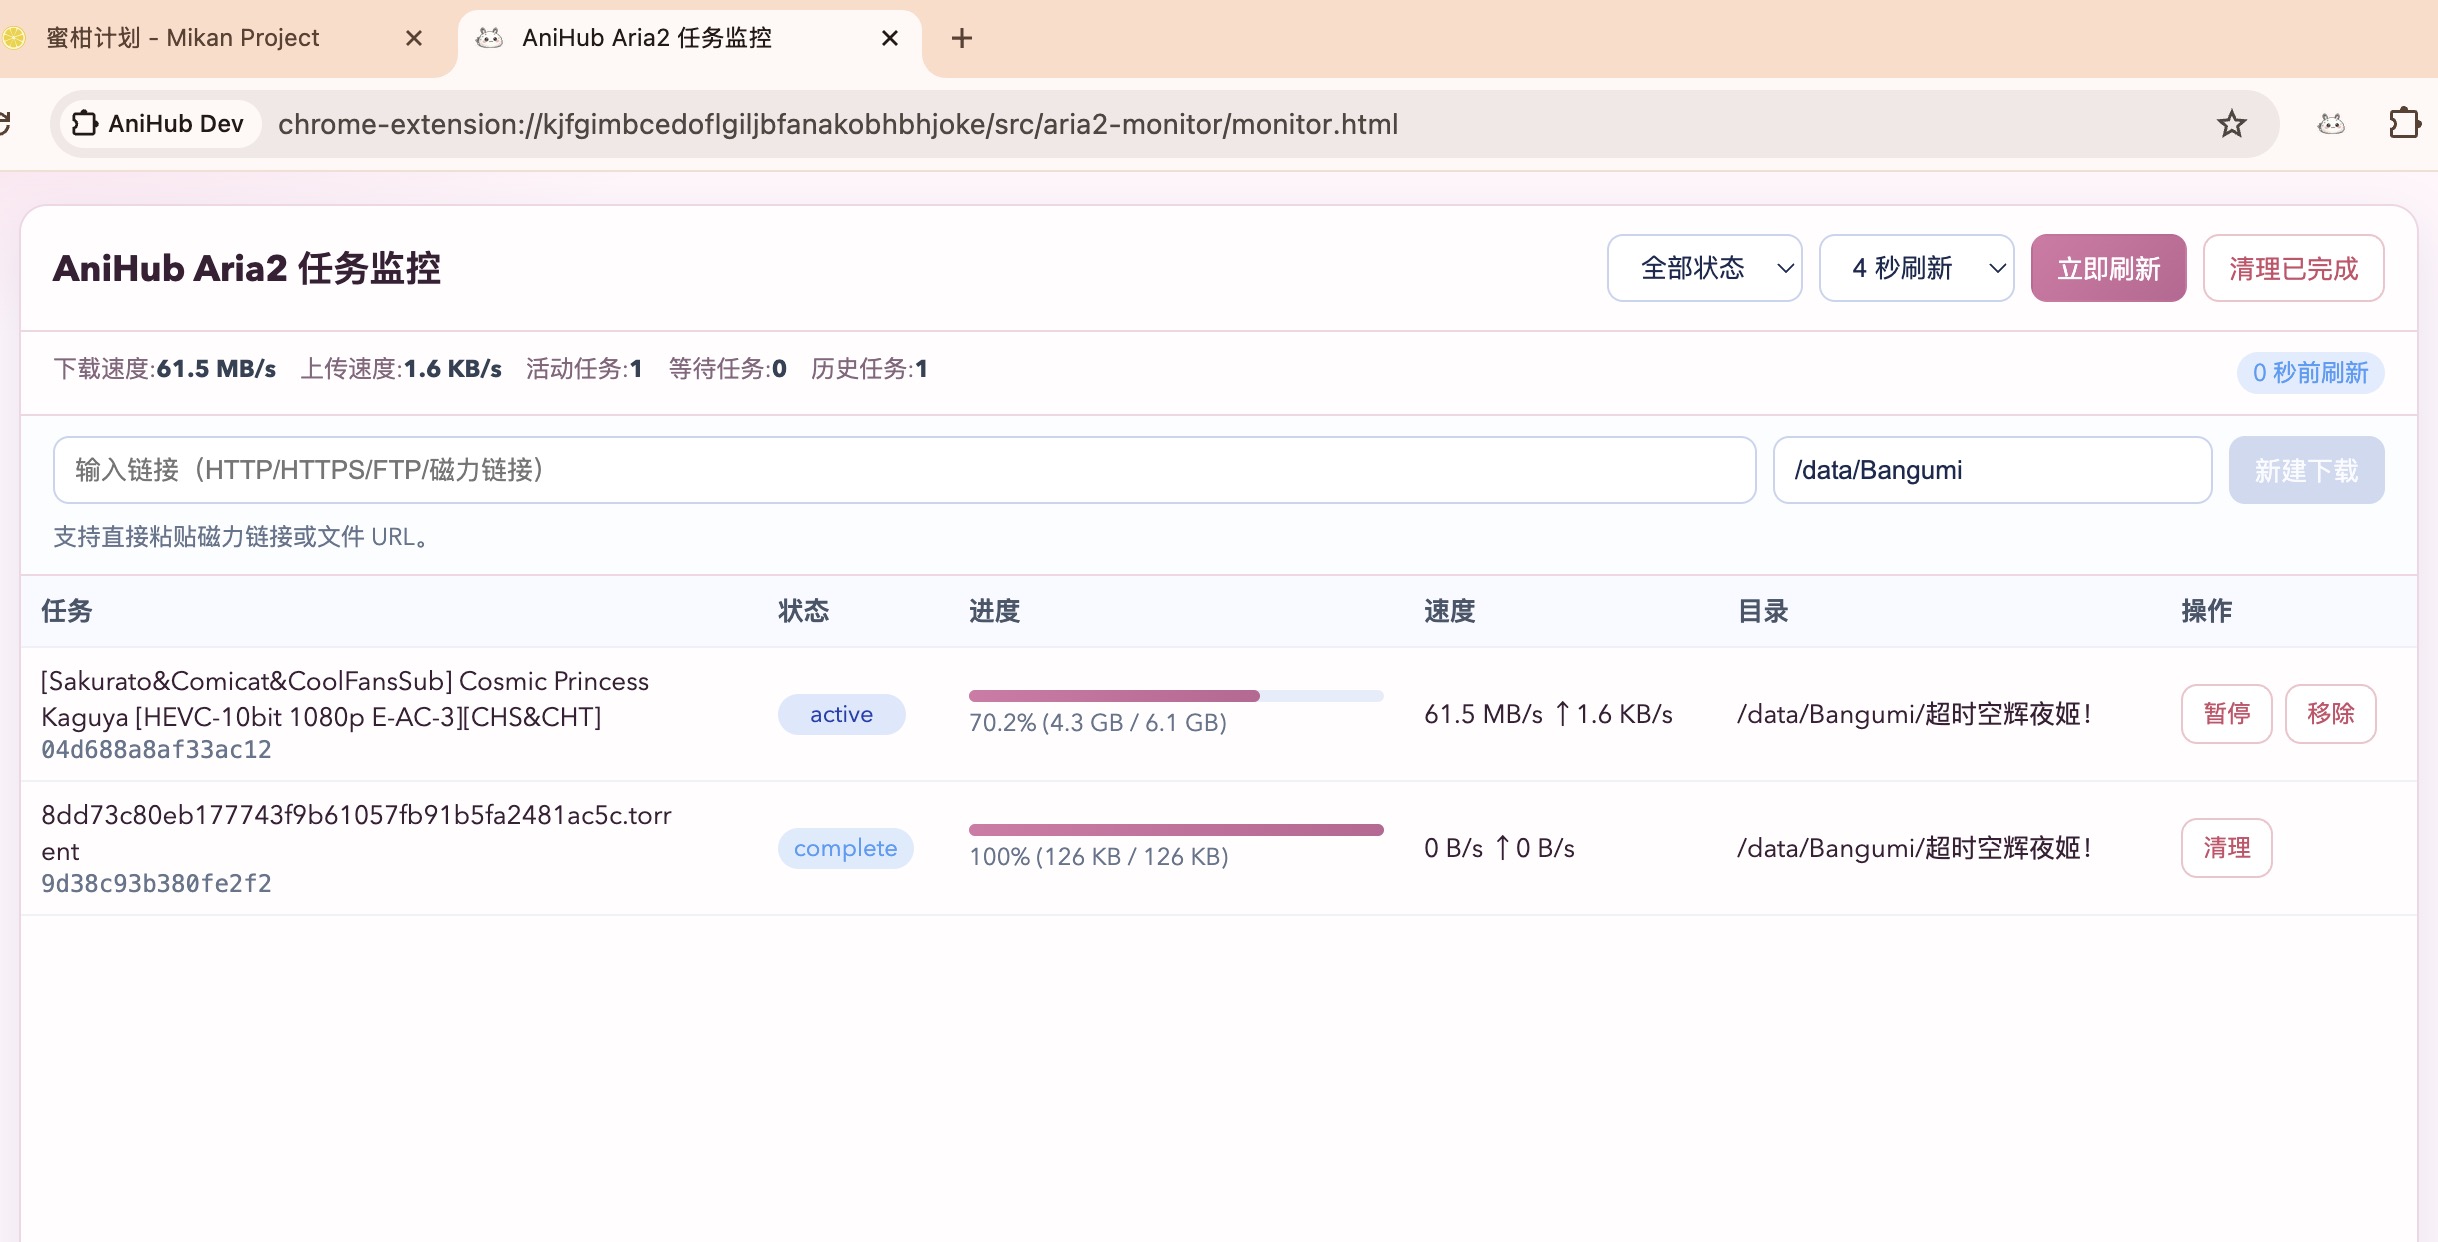Click the bunny favicon on the AniHub Aria2 tab
2438x1242 pixels.
point(489,38)
